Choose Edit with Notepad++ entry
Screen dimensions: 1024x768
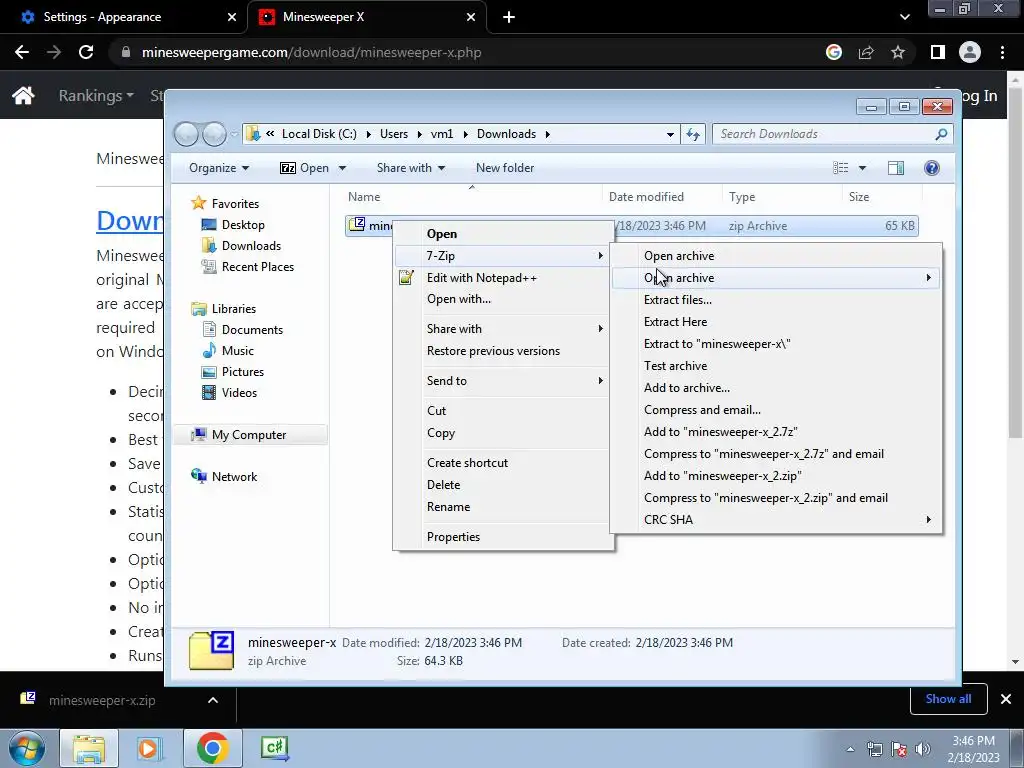click(x=481, y=278)
